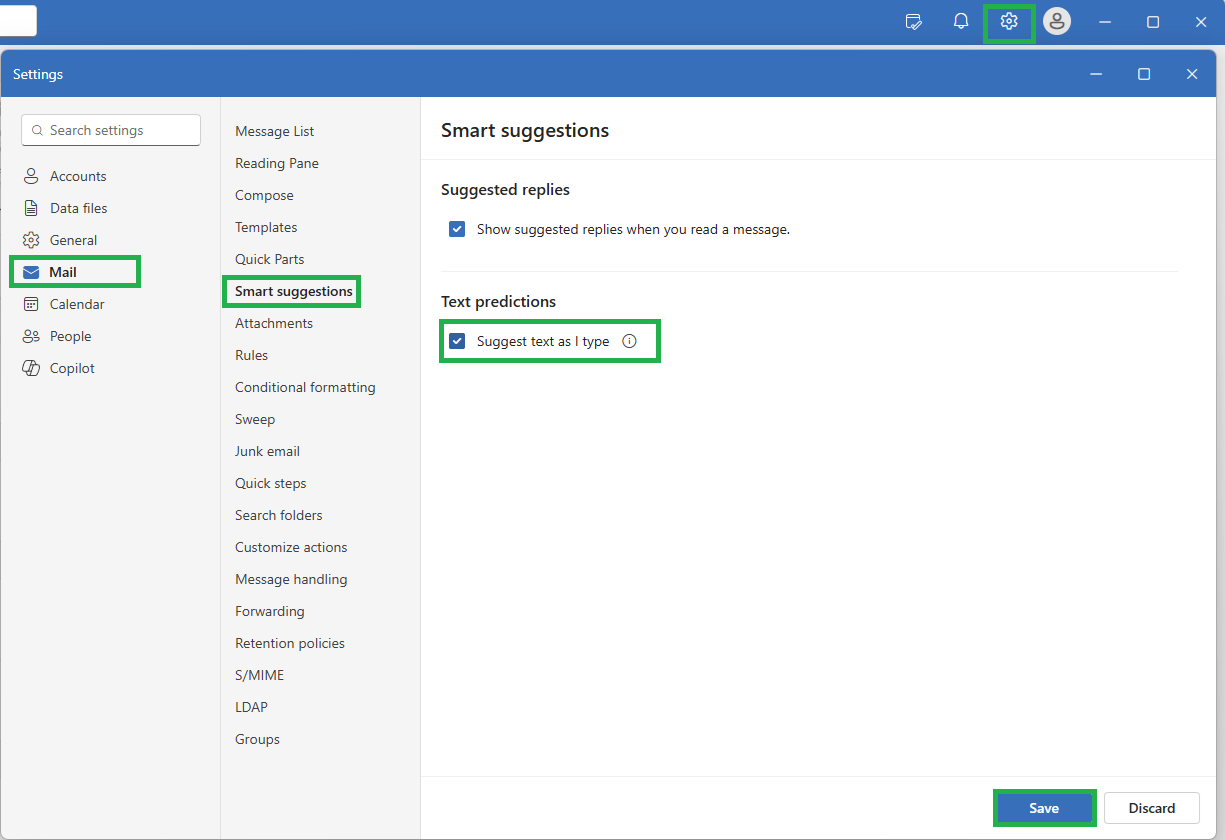This screenshot has width=1225, height=840.
Task: Open the Attachments settings
Action: 274,323
